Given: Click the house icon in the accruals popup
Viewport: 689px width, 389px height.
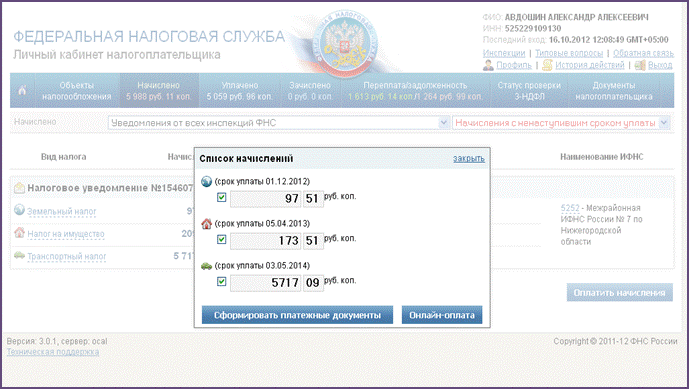Looking at the screenshot, I should coord(206,224).
